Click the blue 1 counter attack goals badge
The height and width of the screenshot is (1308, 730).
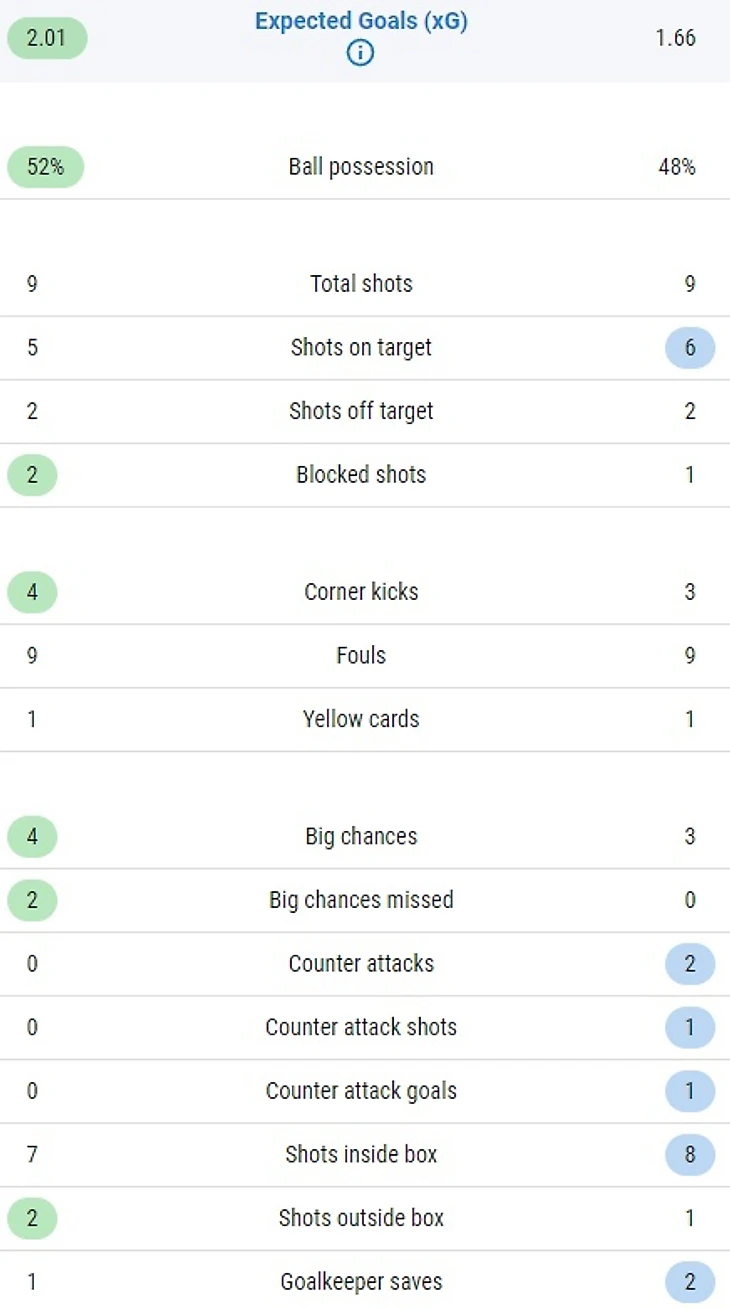[x=690, y=1091]
